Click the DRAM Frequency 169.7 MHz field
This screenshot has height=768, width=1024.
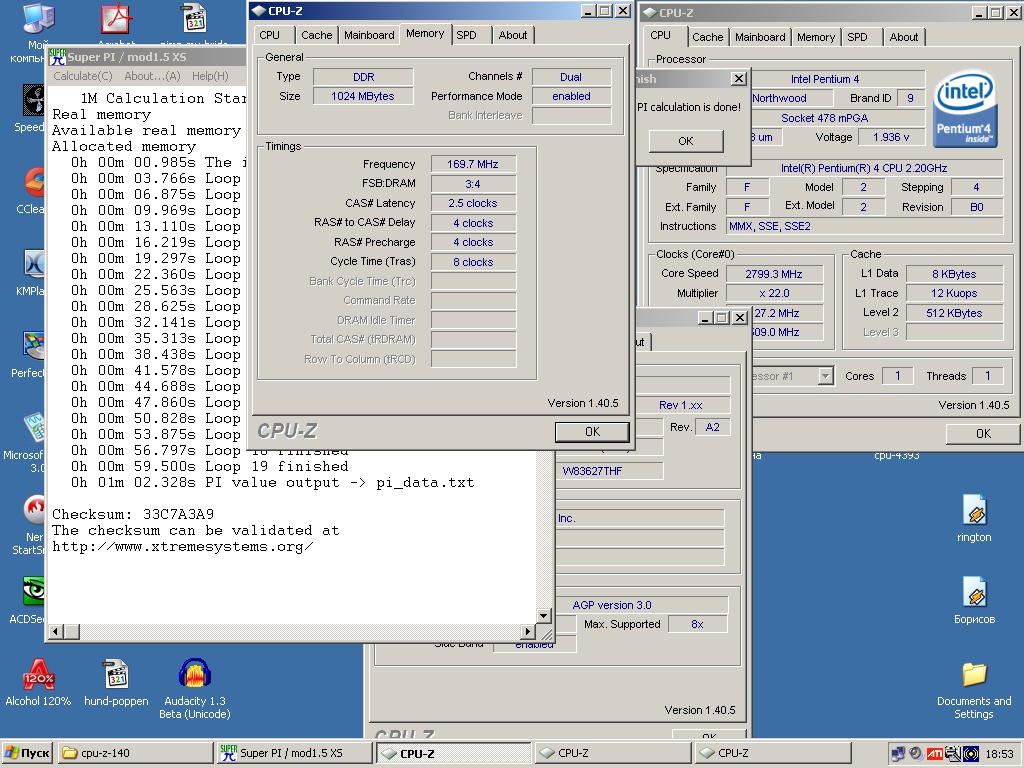[473, 164]
